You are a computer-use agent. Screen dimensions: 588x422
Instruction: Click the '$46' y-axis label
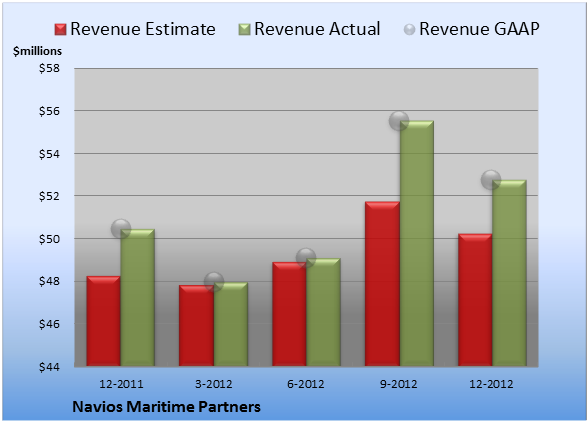point(49,324)
